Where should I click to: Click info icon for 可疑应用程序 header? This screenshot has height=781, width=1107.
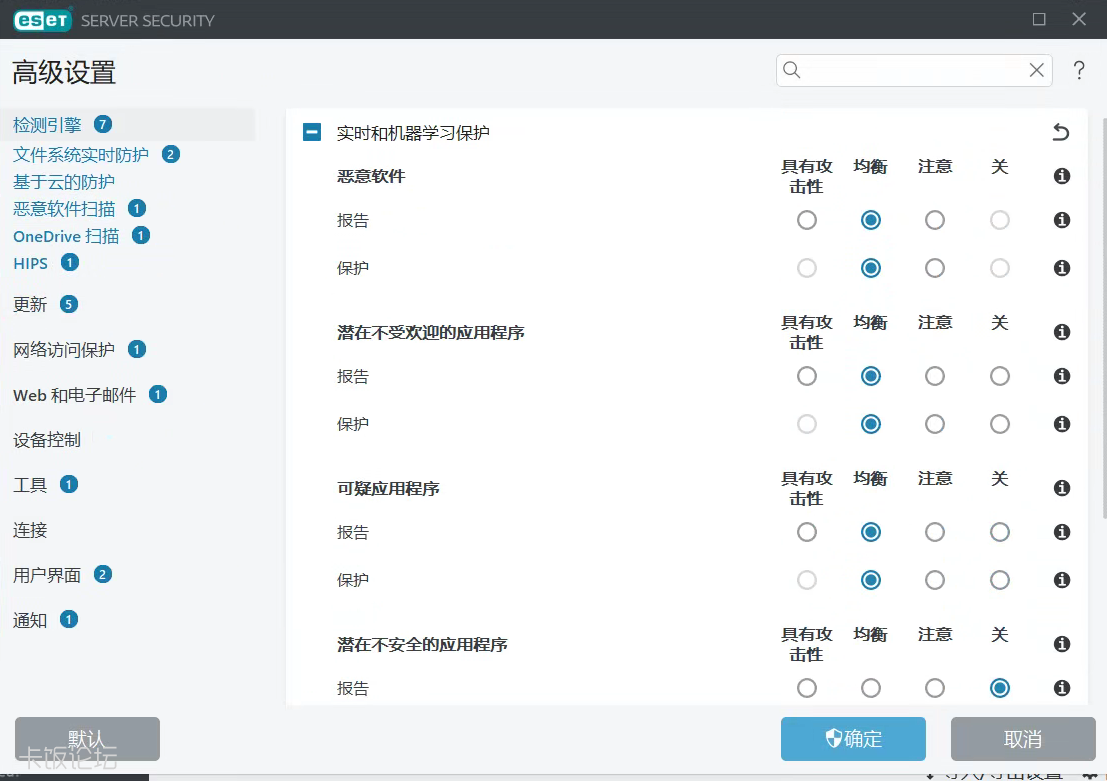[x=1061, y=488]
